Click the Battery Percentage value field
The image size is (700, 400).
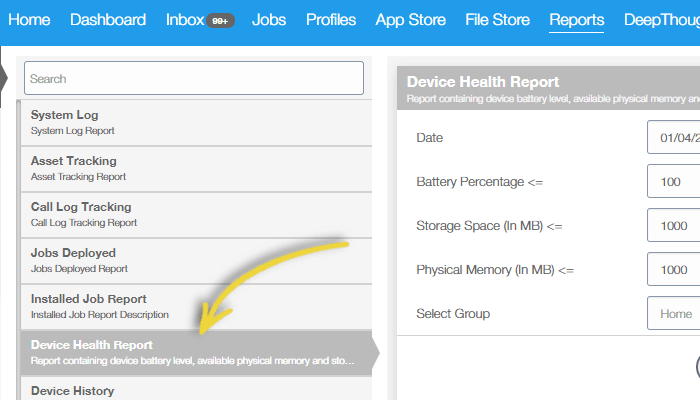coord(674,181)
